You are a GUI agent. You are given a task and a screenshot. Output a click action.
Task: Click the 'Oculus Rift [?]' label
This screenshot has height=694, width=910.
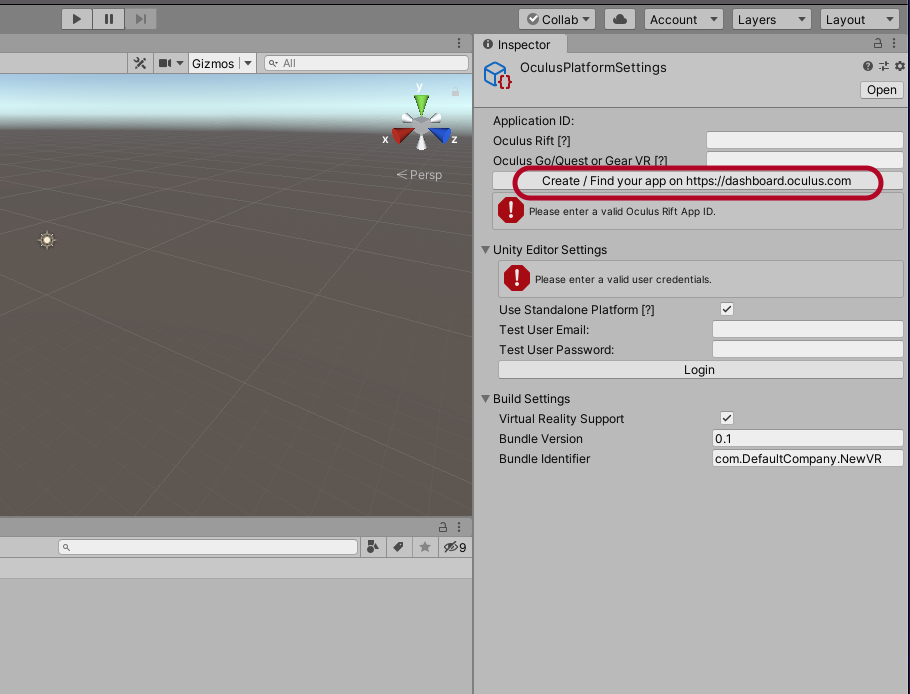pyautogui.click(x=532, y=140)
